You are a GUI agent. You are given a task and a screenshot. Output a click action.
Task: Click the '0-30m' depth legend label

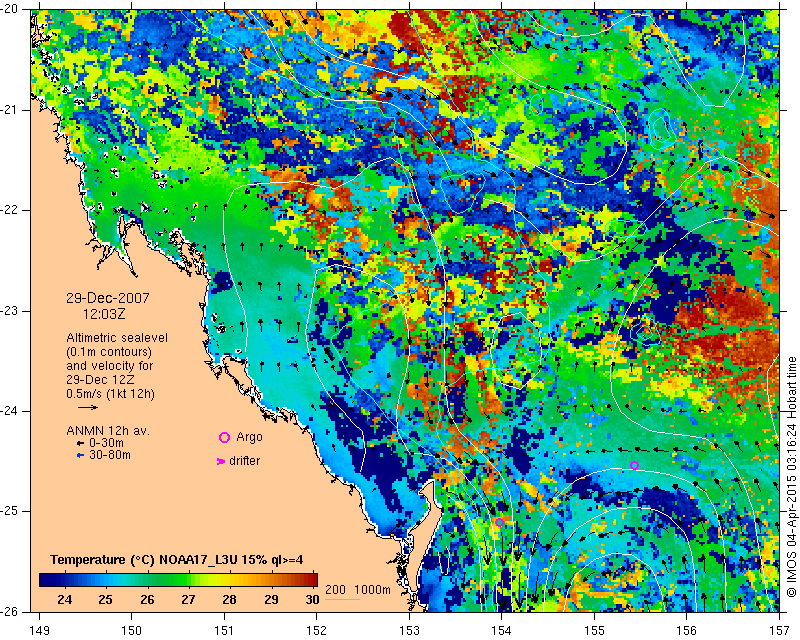coord(106,443)
